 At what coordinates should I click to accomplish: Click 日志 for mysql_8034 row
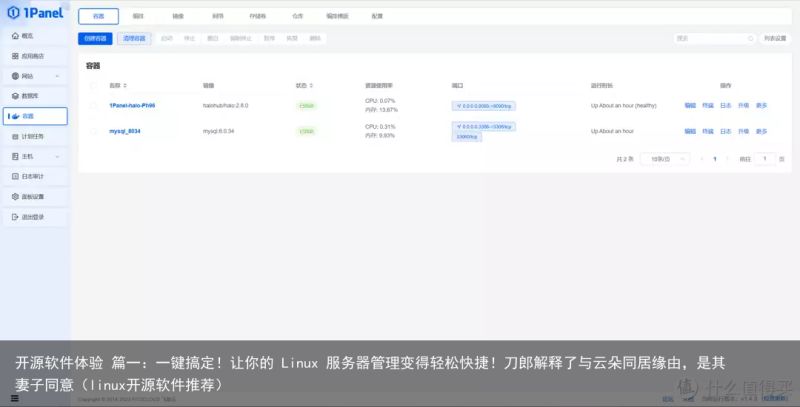(726, 131)
